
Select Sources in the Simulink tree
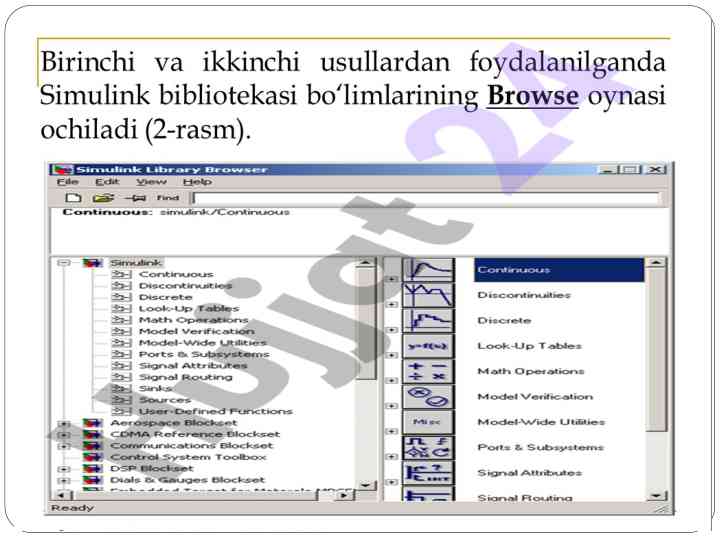[x=164, y=400]
